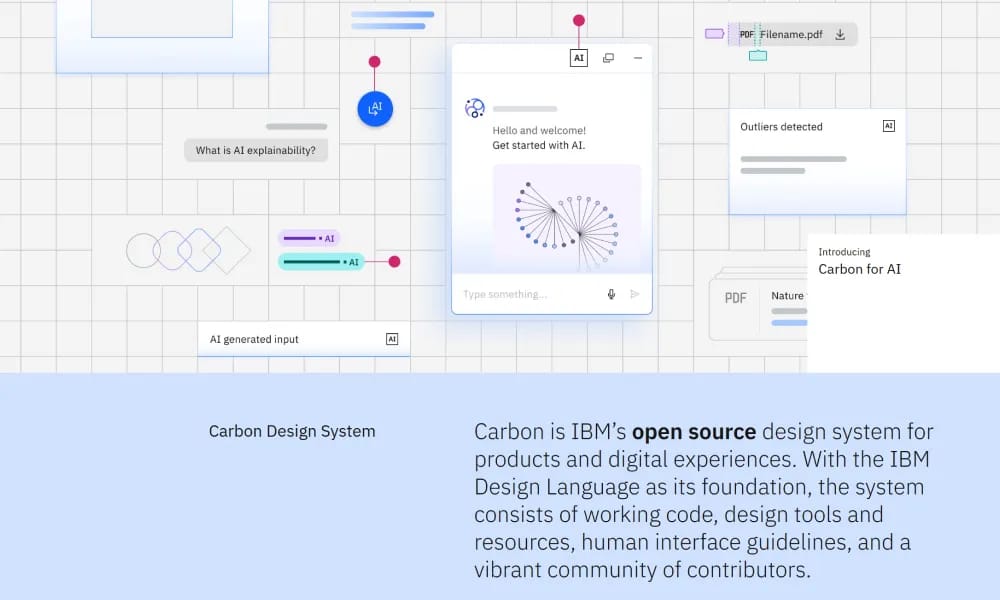Select the What is AI explainability? prompt chip
The image size is (1000, 600).
[256, 150]
